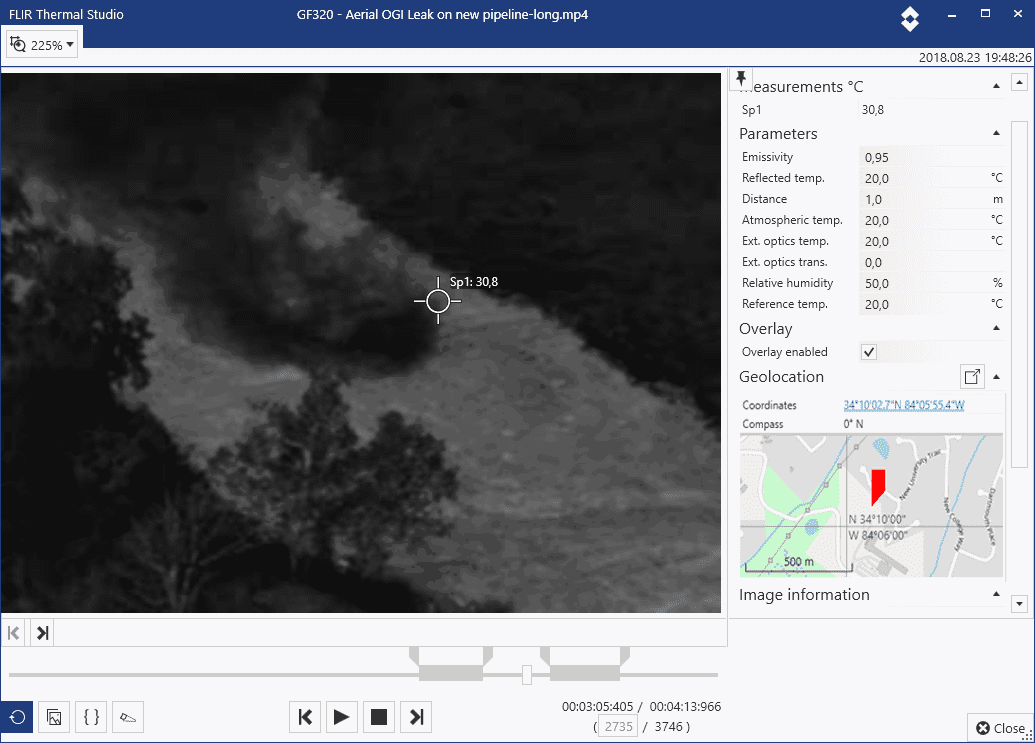This screenshot has height=743, width=1035.
Task: Open the coordinates link
Action: pos(903,405)
